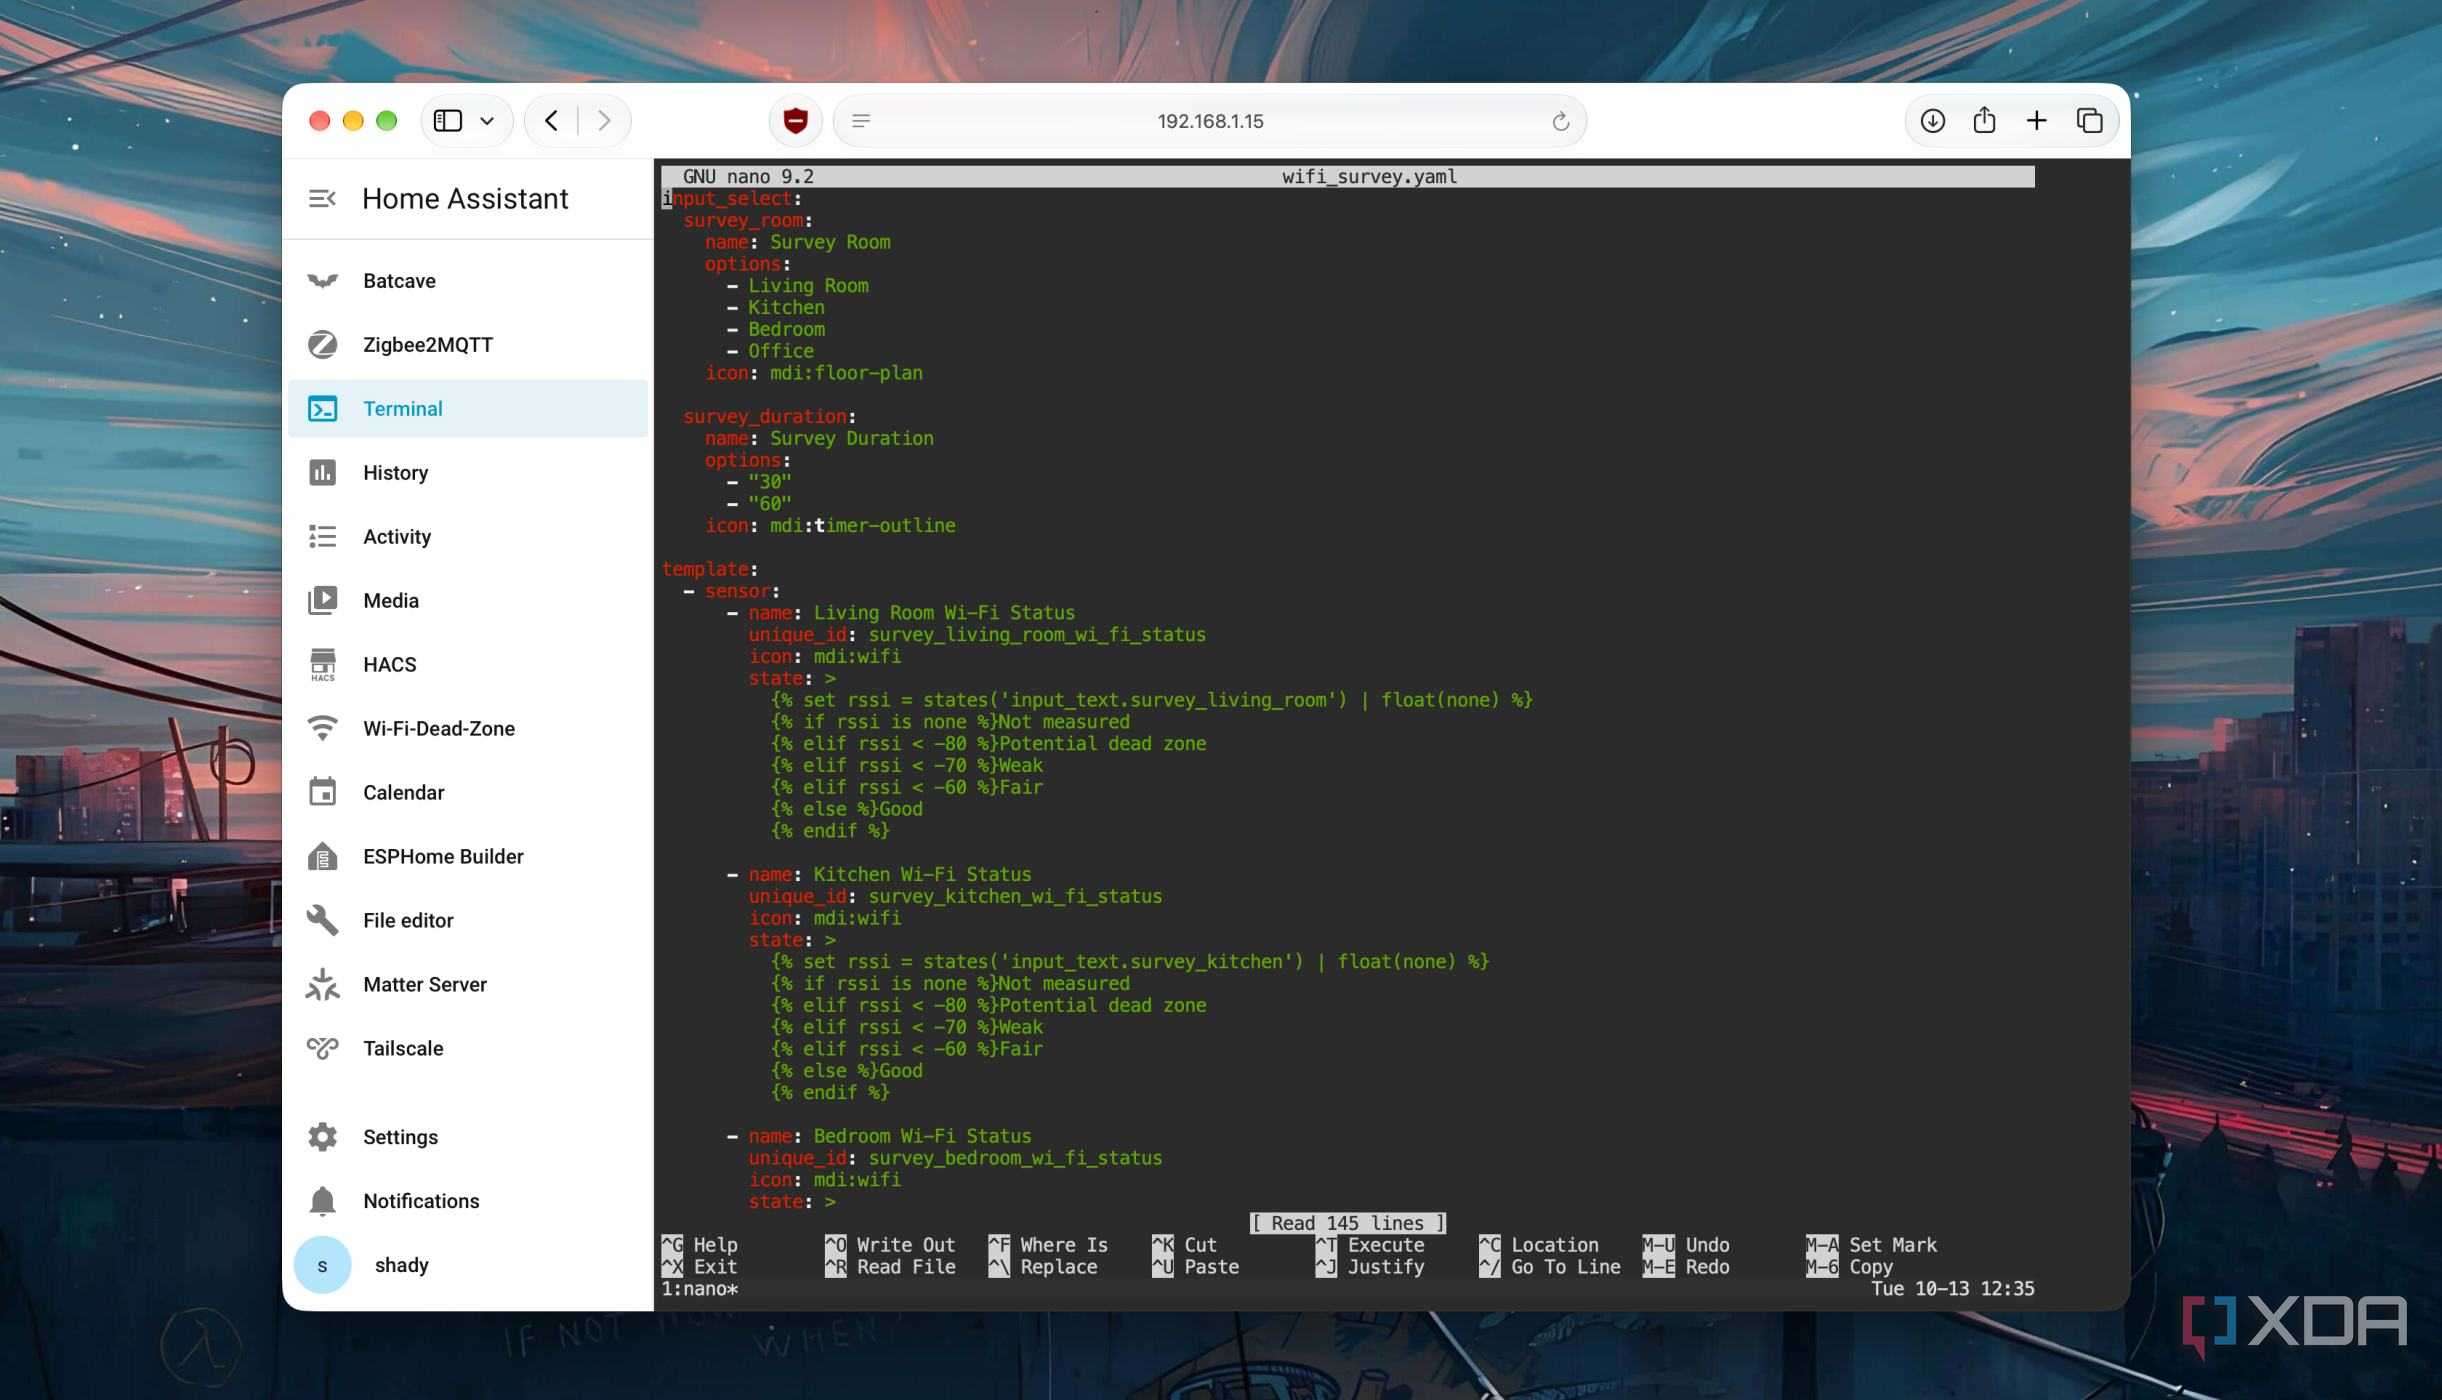Click the privacy shield icon in toolbar
The height and width of the screenshot is (1400, 2442).
(x=795, y=121)
